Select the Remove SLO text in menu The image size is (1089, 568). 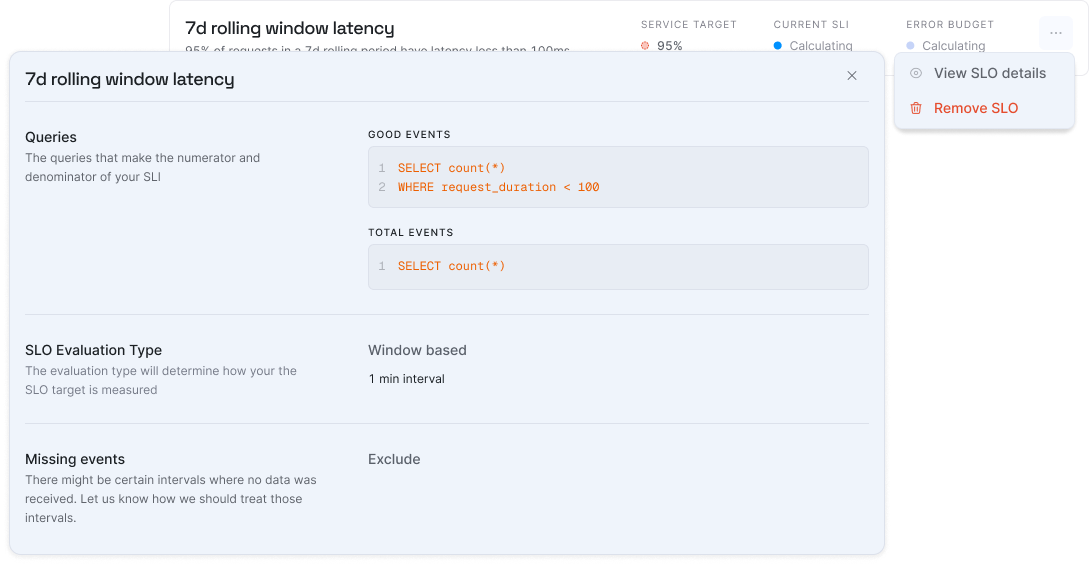click(x=975, y=109)
